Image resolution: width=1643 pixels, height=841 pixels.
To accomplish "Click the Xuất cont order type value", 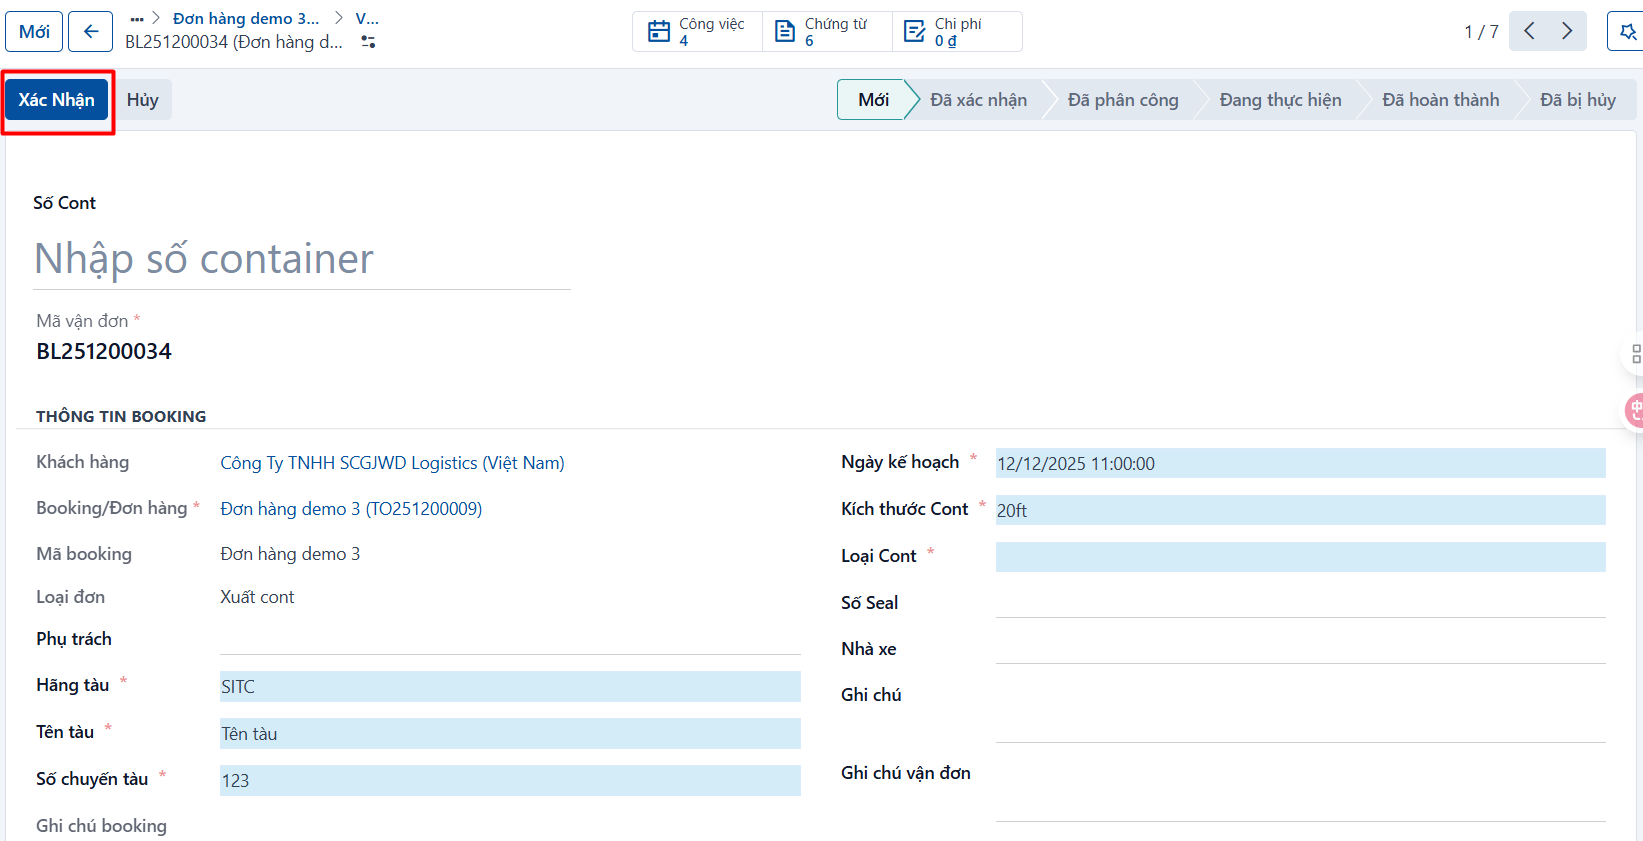I will point(257,597).
